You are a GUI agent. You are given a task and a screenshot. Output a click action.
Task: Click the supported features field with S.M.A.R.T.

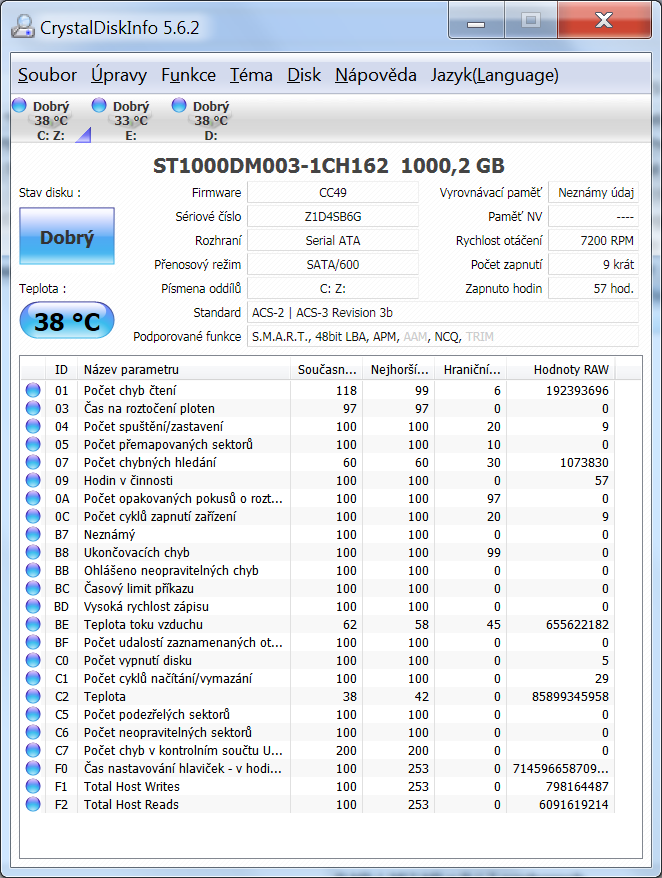pos(442,337)
